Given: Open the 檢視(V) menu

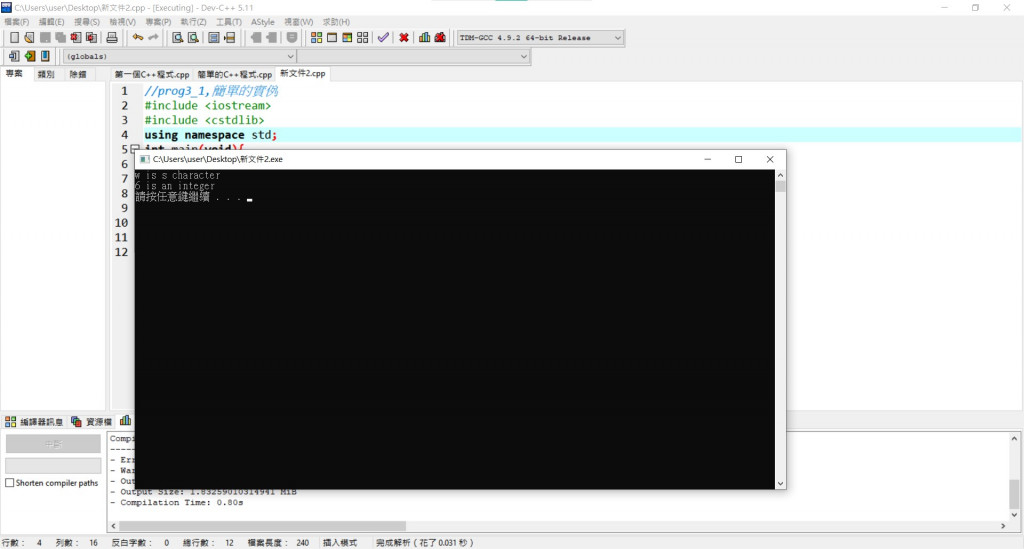Looking at the screenshot, I should (x=123, y=22).
